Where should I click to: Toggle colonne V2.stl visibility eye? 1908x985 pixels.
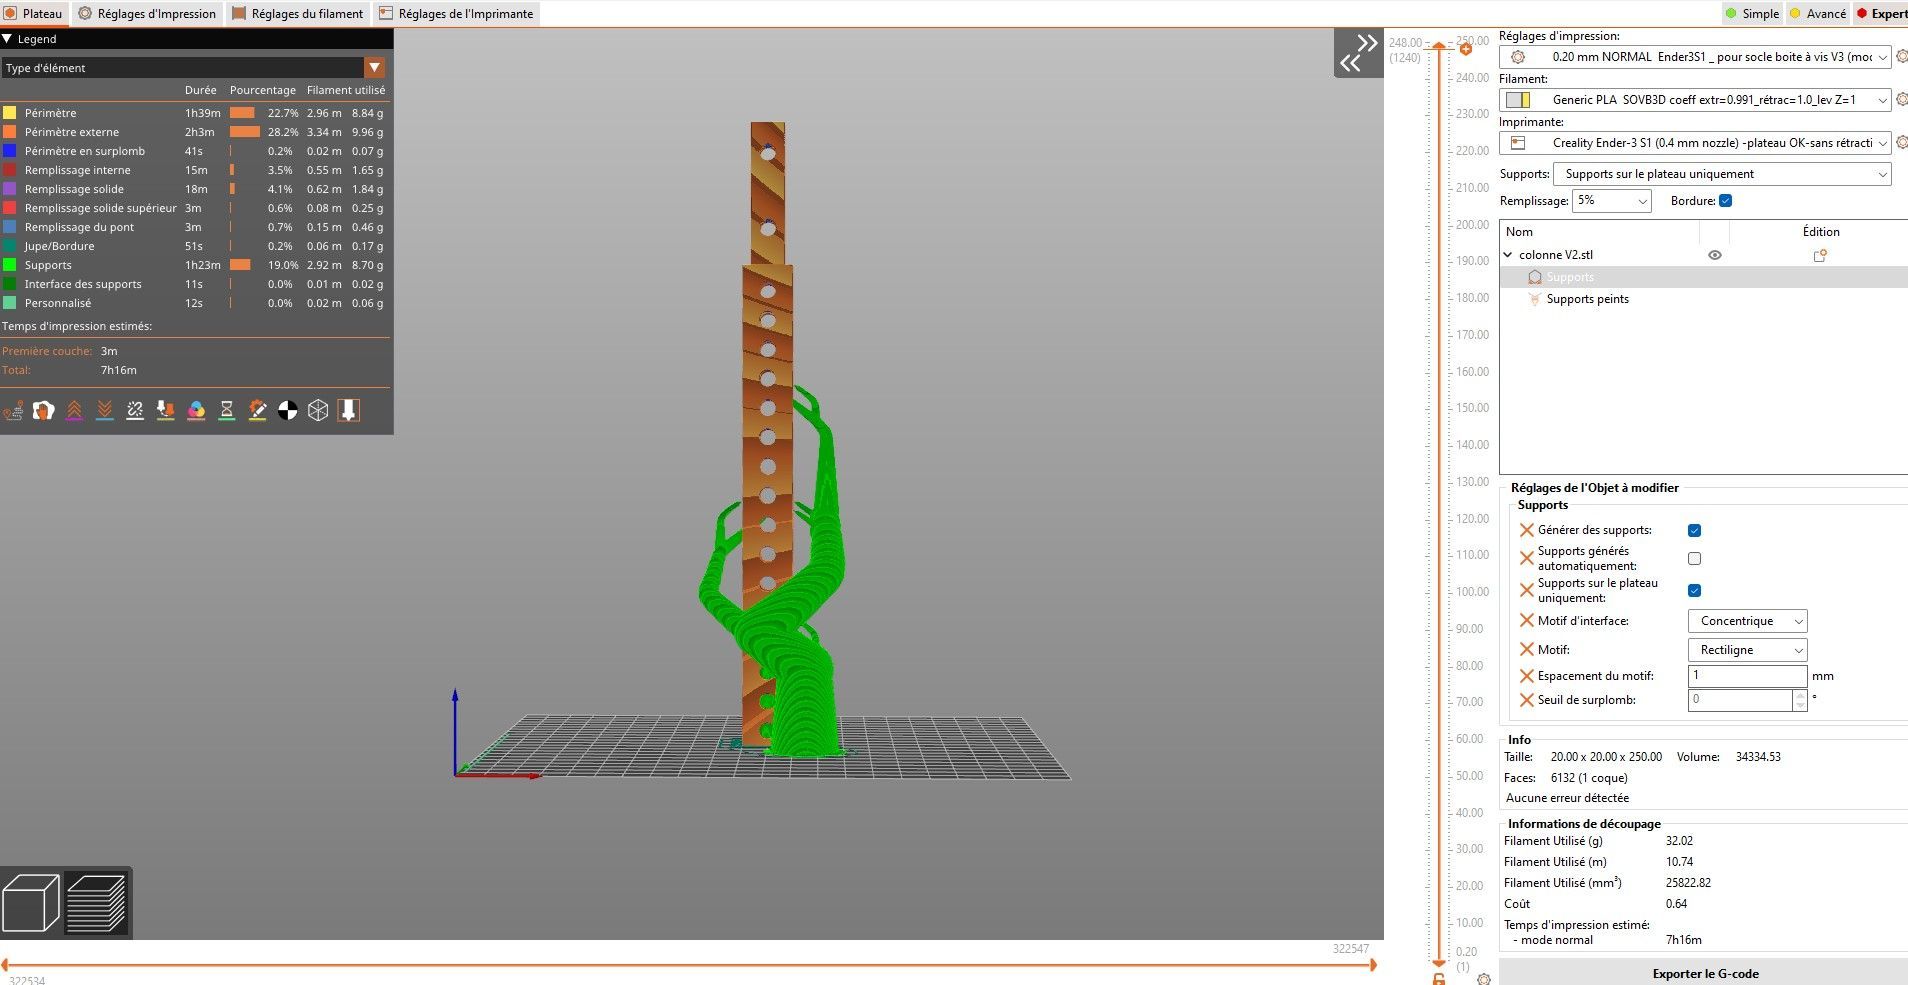pyautogui.click(x=1715, y=255)
